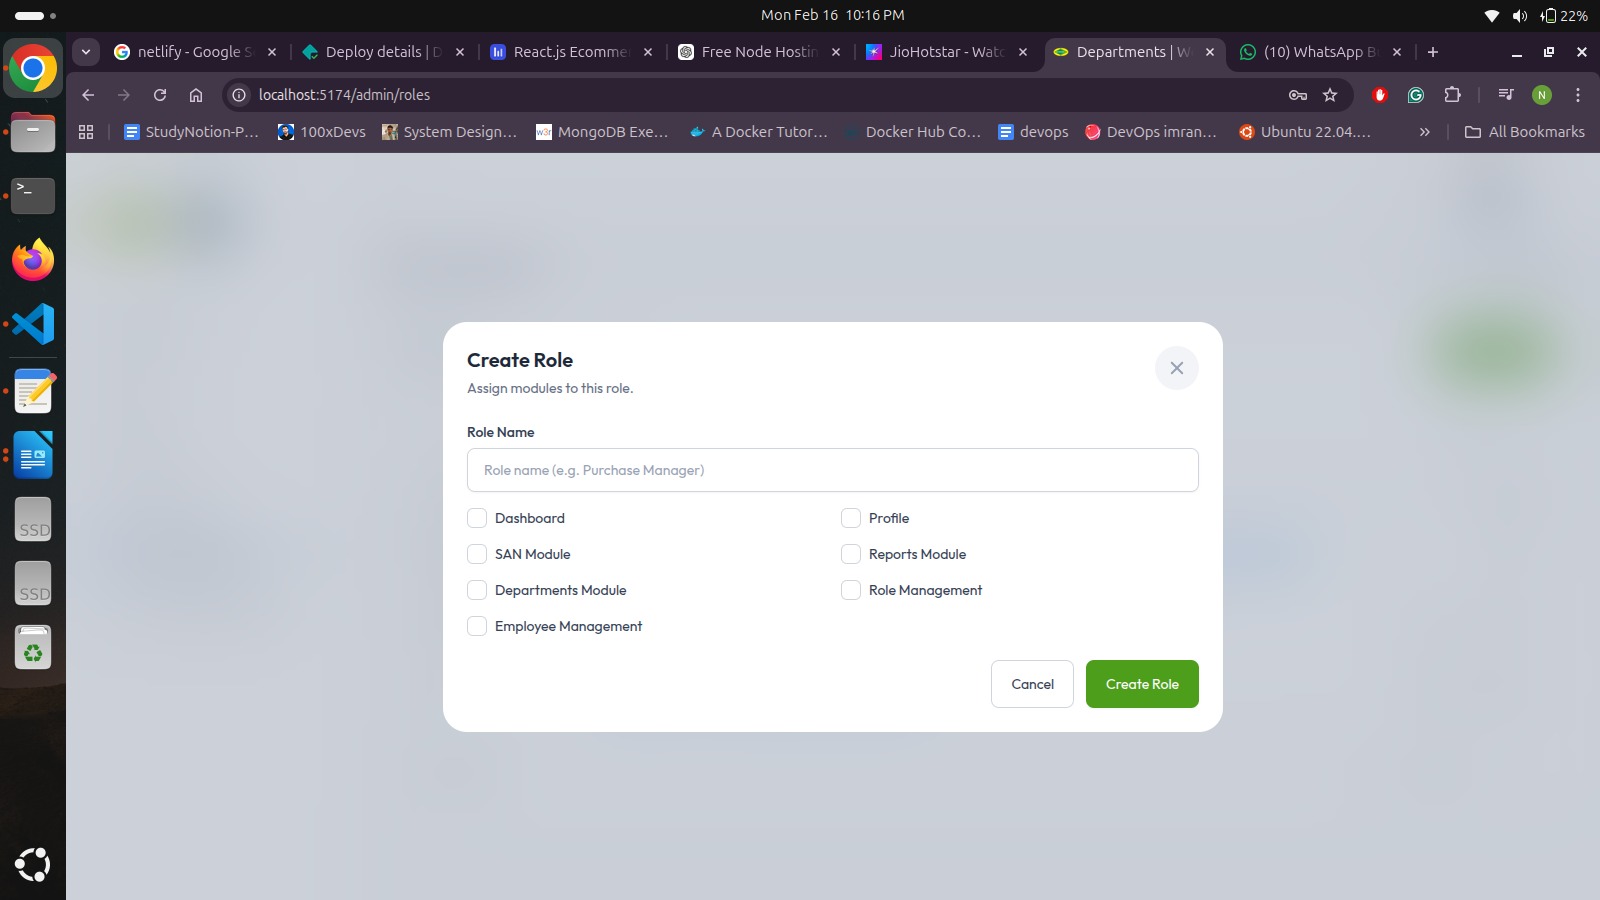Close the Create Role dialog with X

pyautogui.click(x=1176, y=368)
